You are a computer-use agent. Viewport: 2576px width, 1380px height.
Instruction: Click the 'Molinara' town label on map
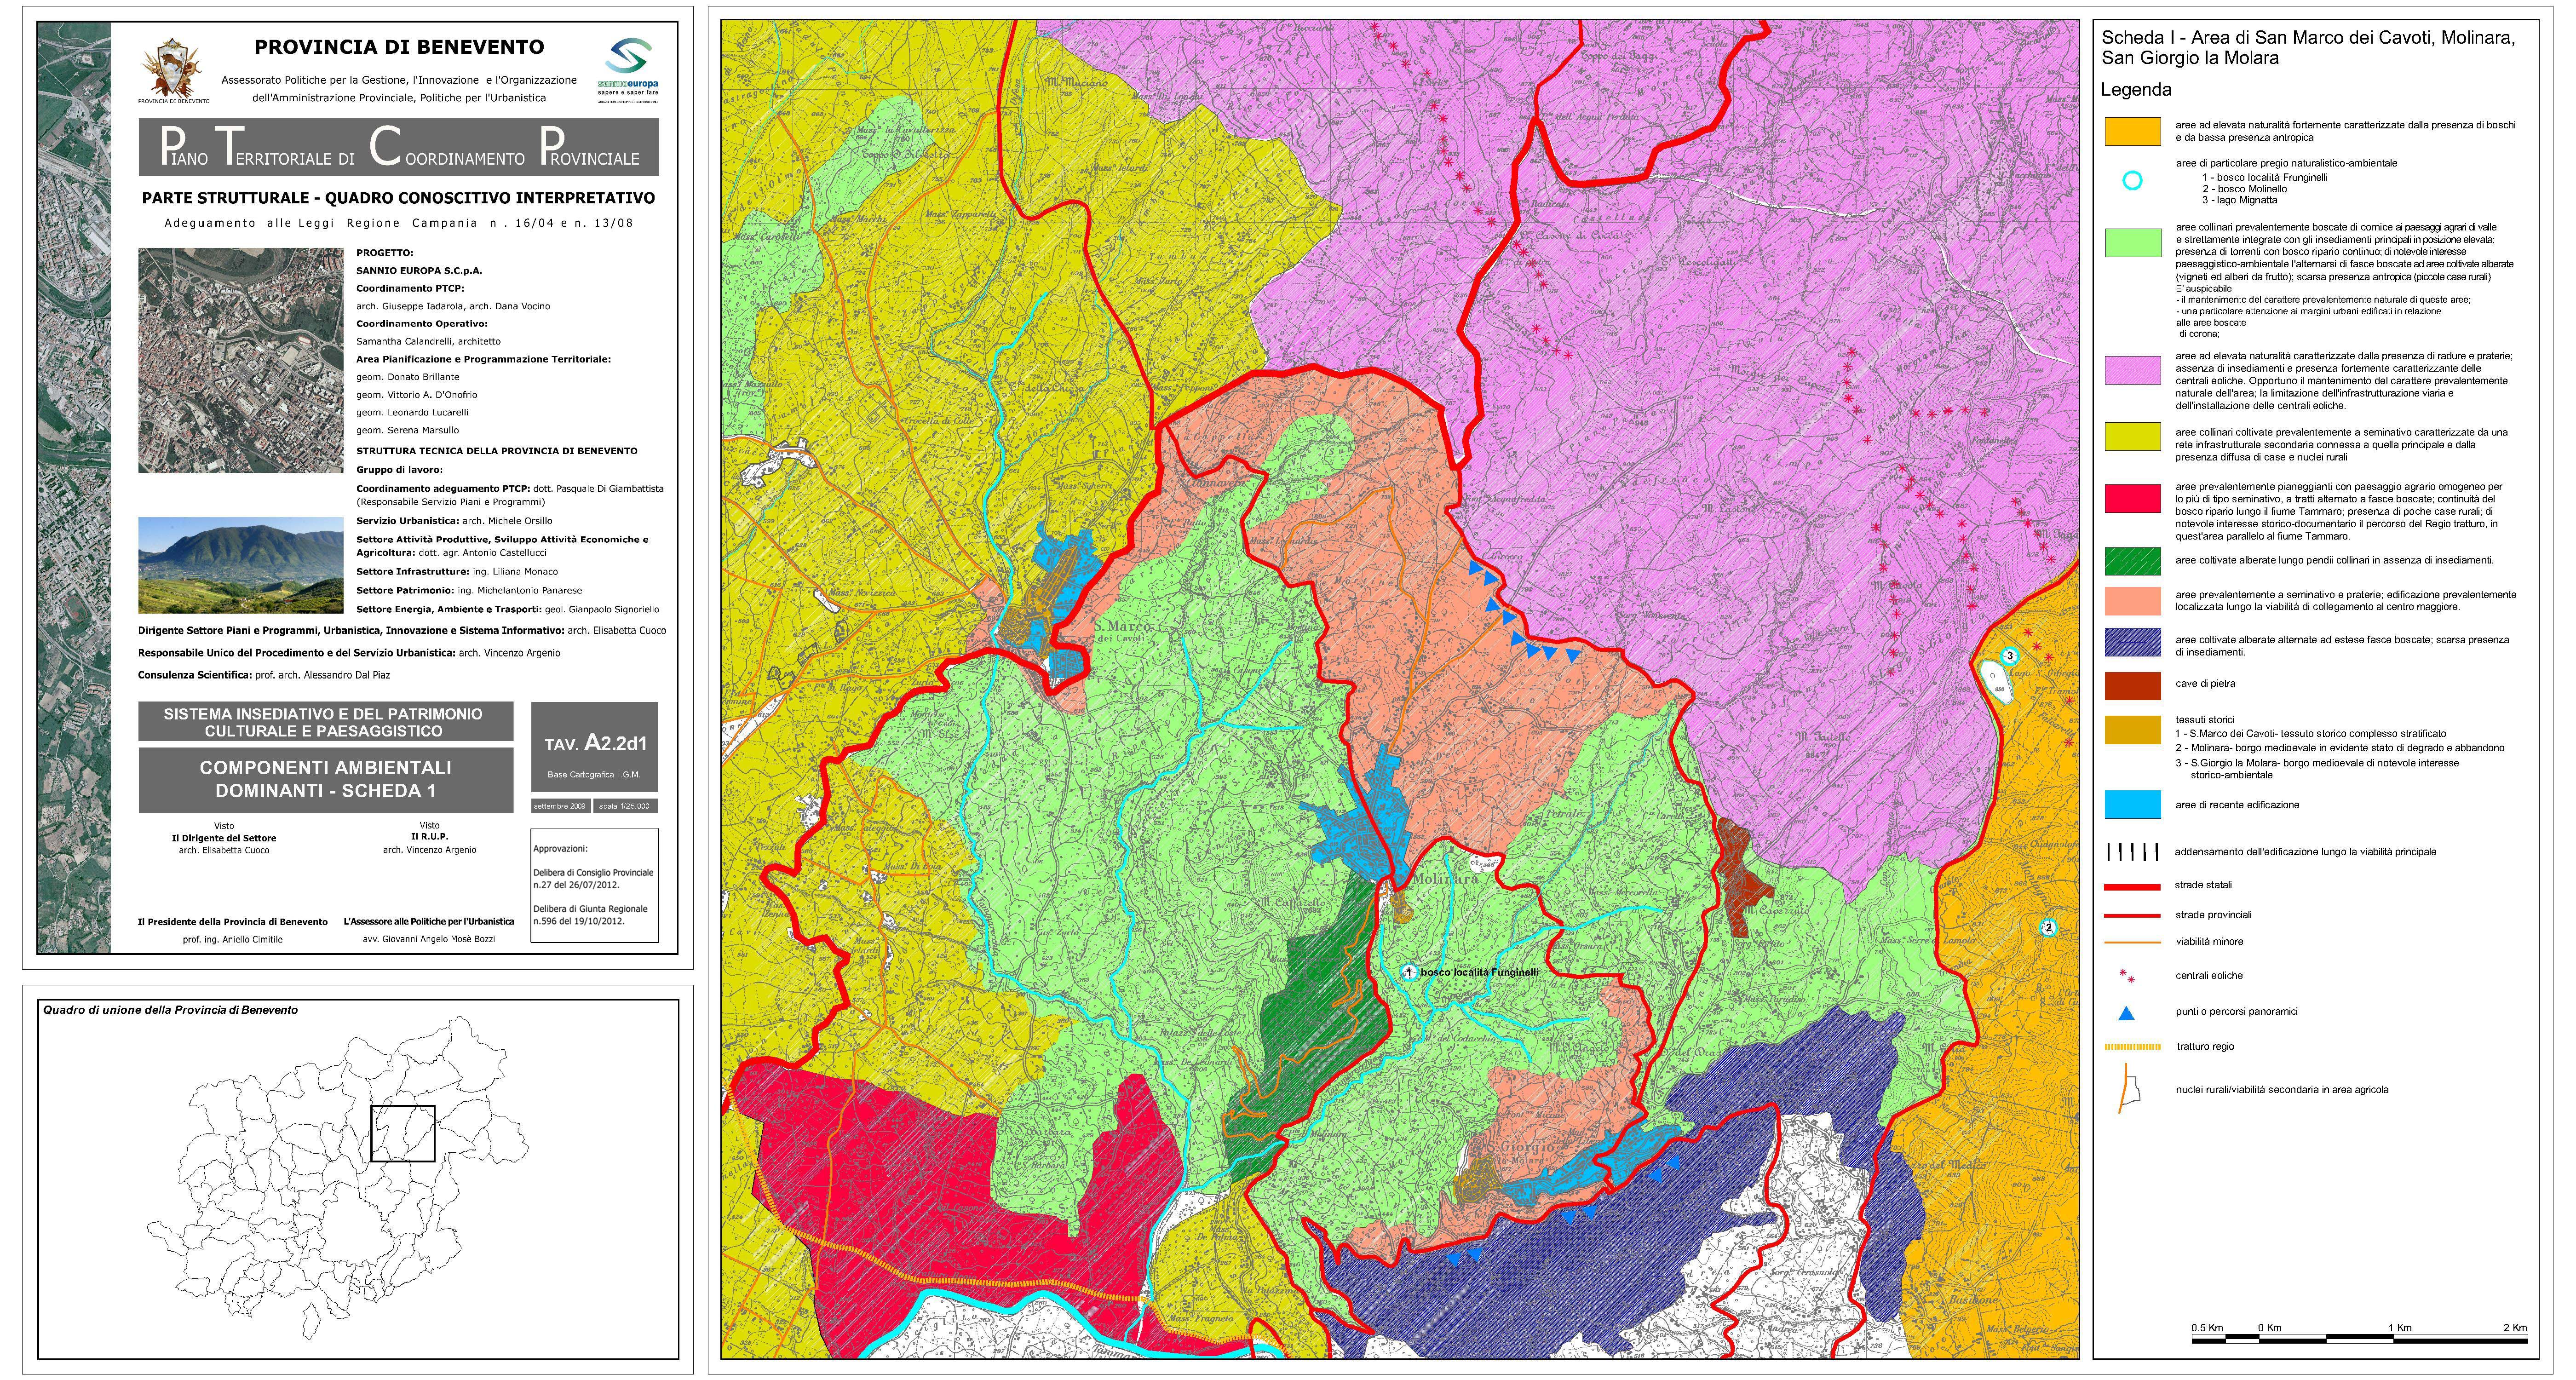[1446, 878]
